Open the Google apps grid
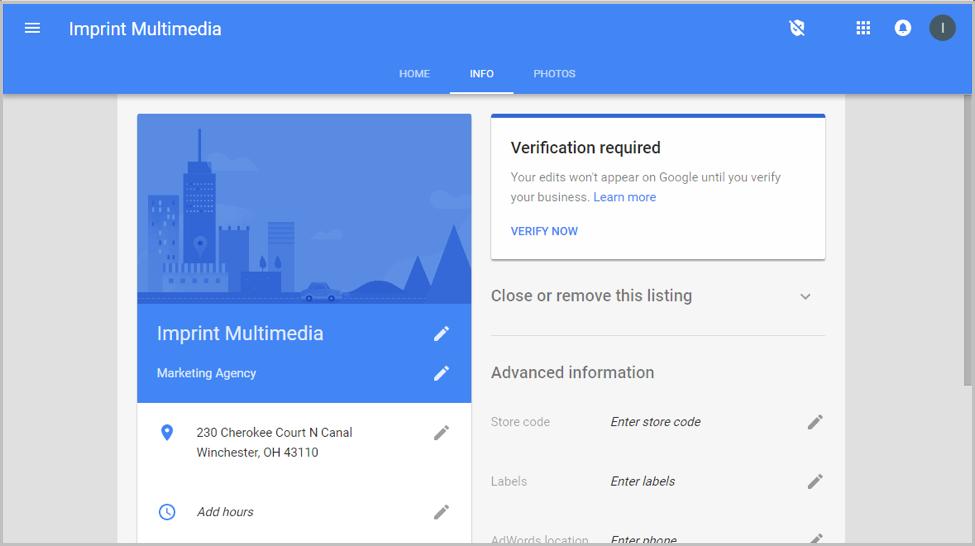Image resolution: width=975 pixels, height=546 pixels. point(863,28)
